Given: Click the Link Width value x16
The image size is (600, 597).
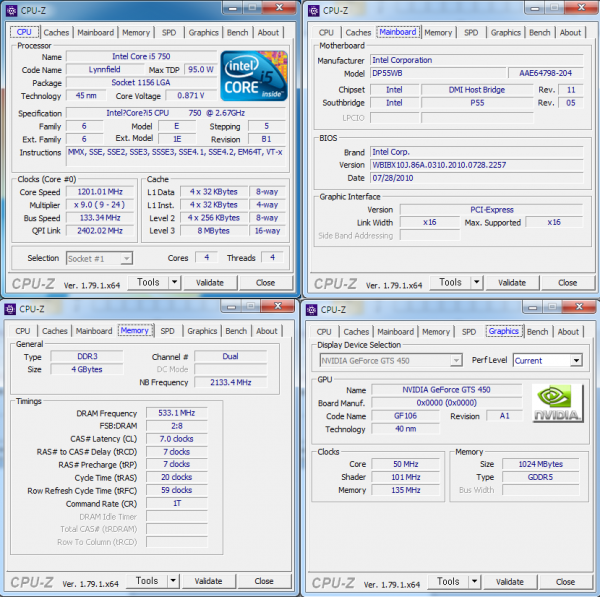Looking at the screenshot, I should coord(429,222).
